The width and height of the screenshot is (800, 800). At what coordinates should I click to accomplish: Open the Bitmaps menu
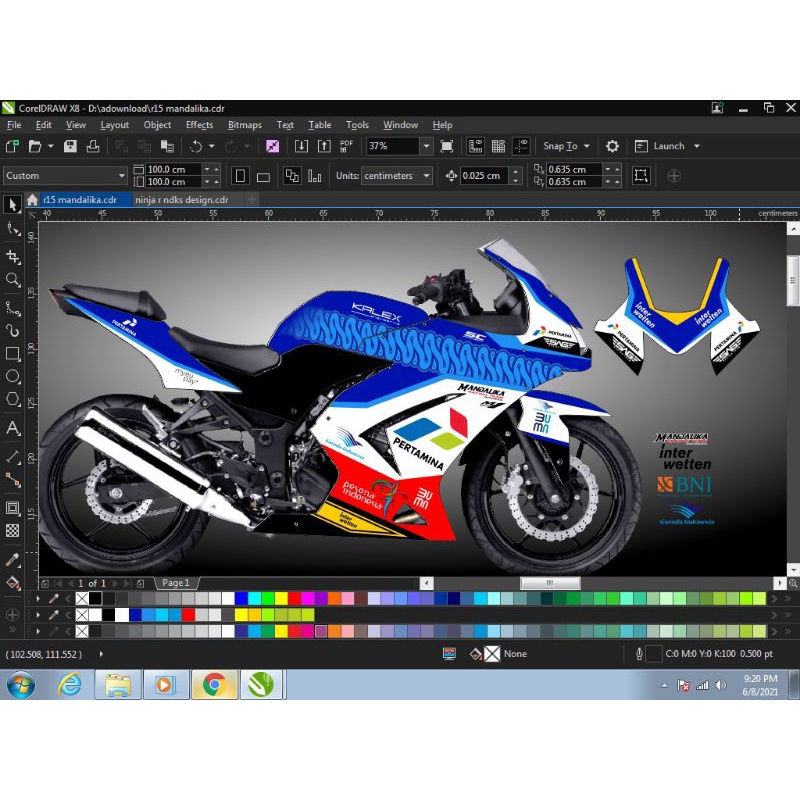[x=244, y=125]
